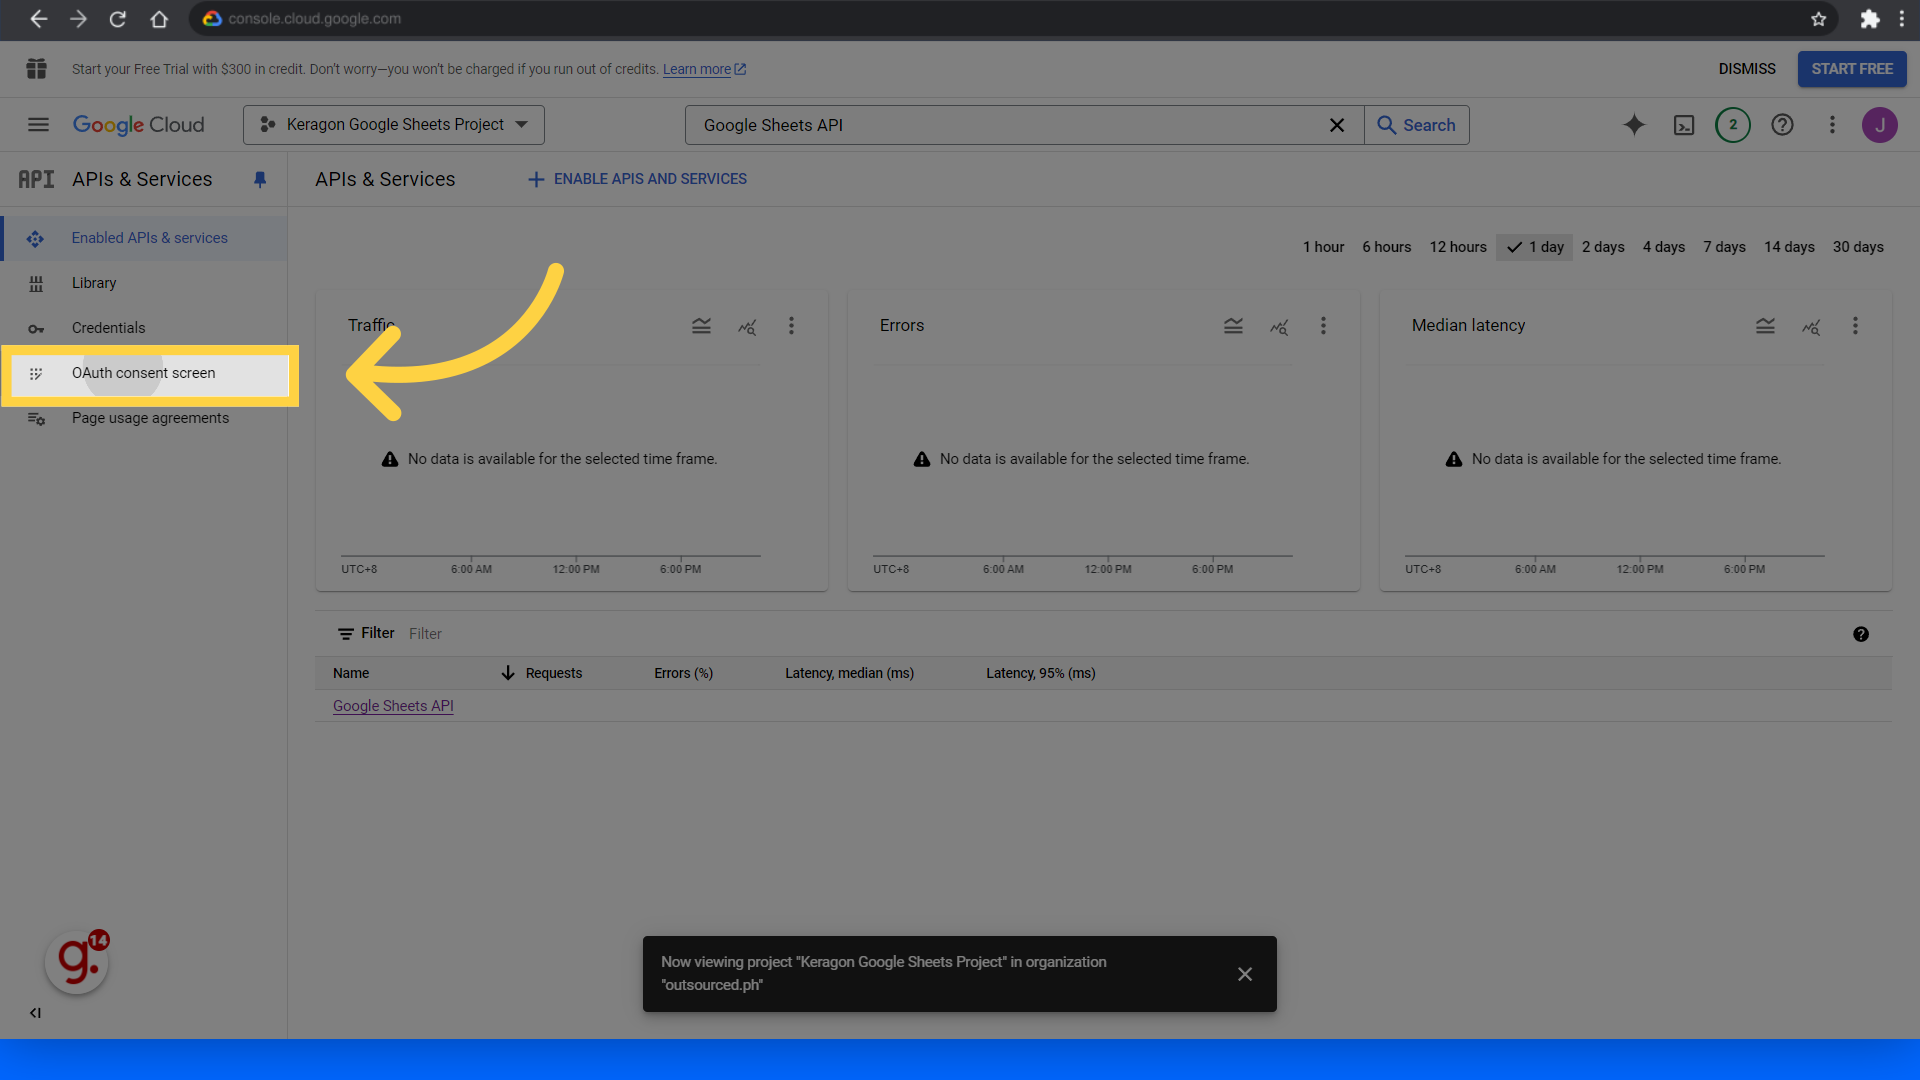The width and height of the screenshot is (1920, 1080).
Task: Click the Google Sheets API link
Action: tap(393, 706)
